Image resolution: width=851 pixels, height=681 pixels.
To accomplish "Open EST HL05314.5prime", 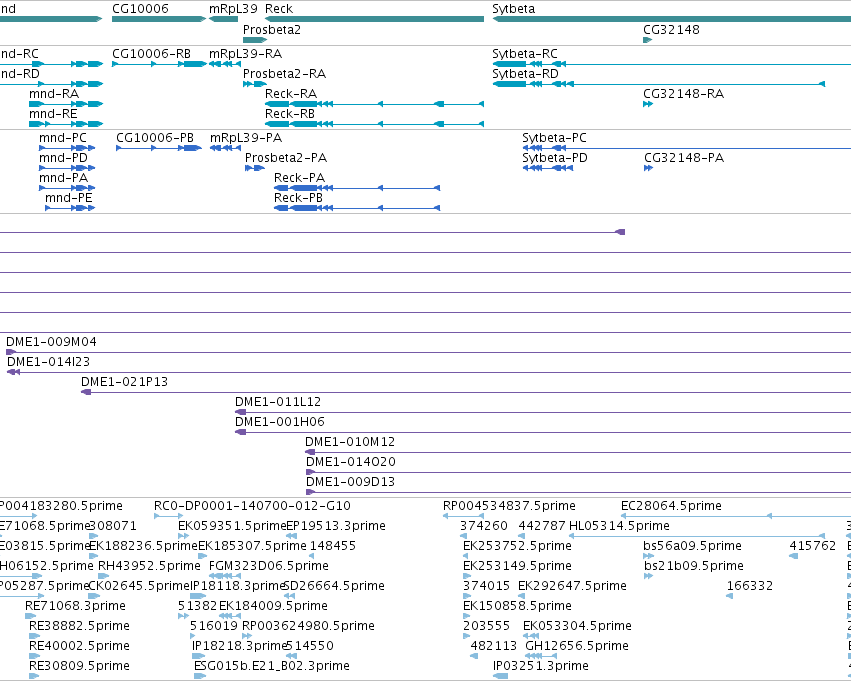I will pos(619,525).
